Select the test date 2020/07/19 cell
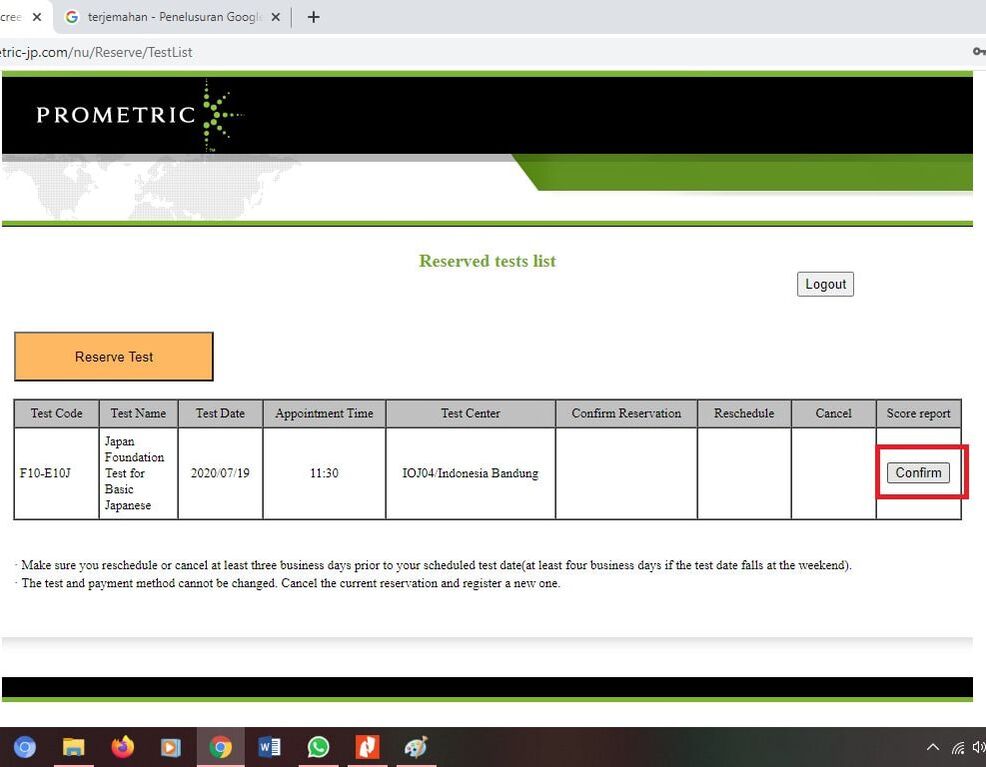The height and width of the screenshot is (767, 986). [x=220, y=473]
